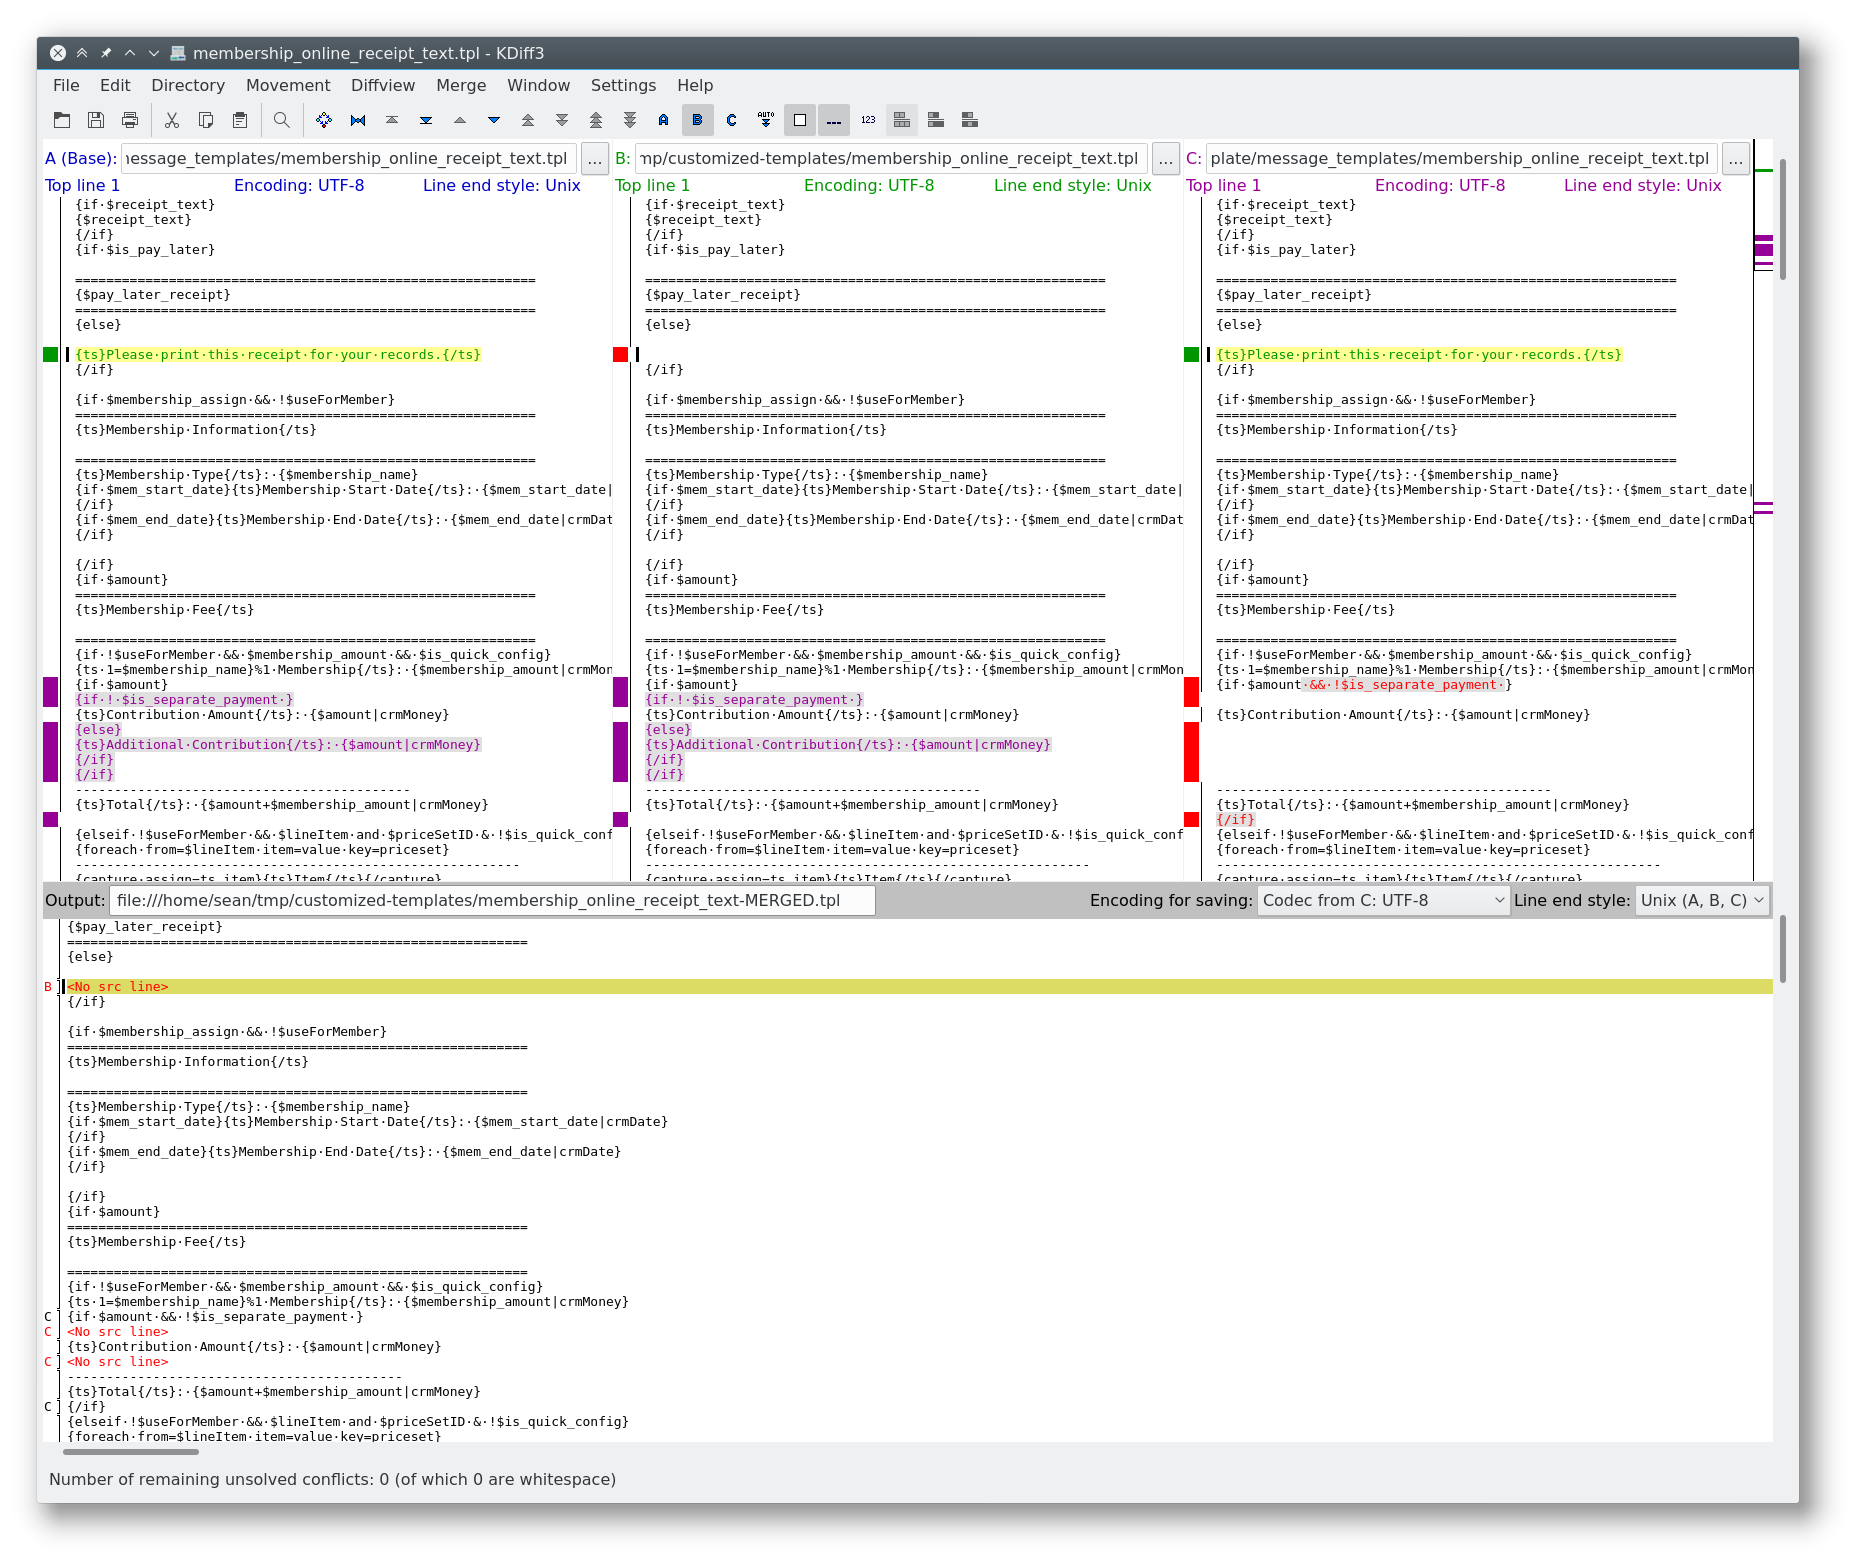
Task: Click the magnifier search icon
Action: coord(282,120)
